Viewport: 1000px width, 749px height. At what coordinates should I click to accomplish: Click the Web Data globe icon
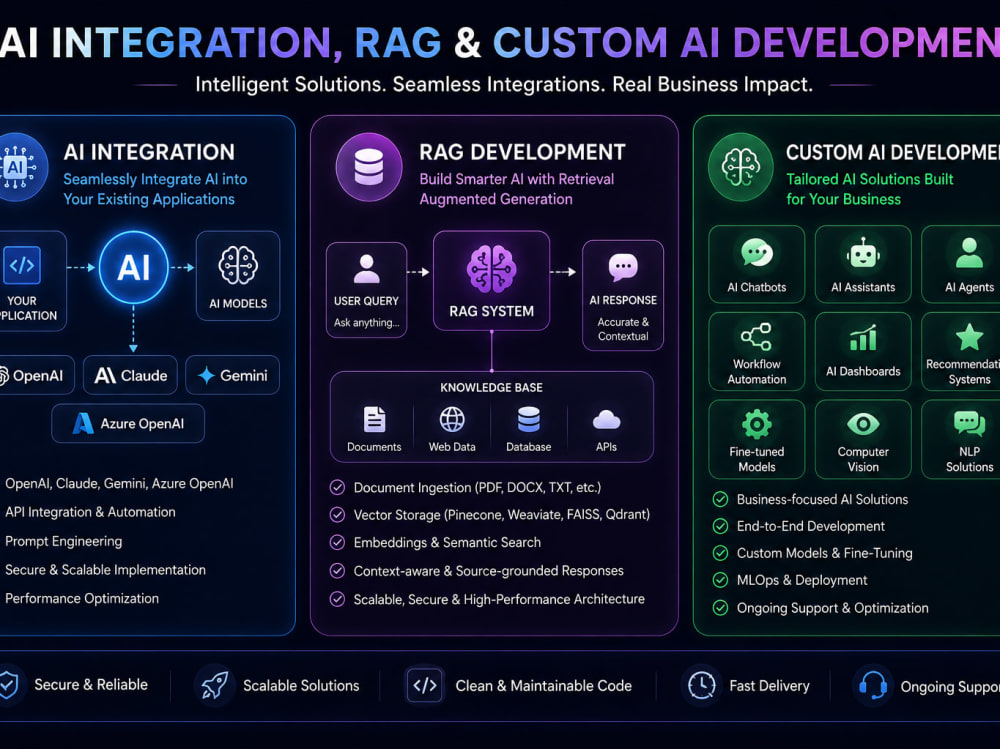click(452, 420)
